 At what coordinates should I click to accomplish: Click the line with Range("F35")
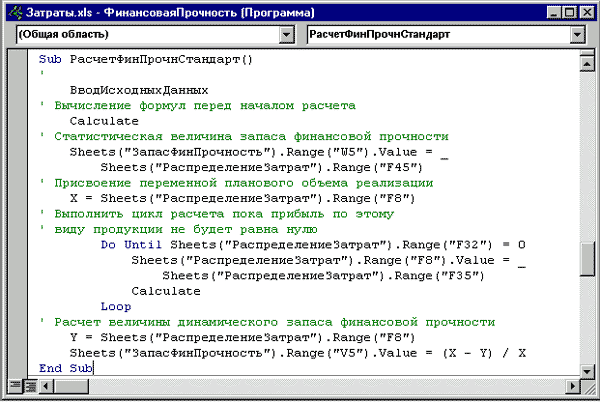(x=323, y=276)
